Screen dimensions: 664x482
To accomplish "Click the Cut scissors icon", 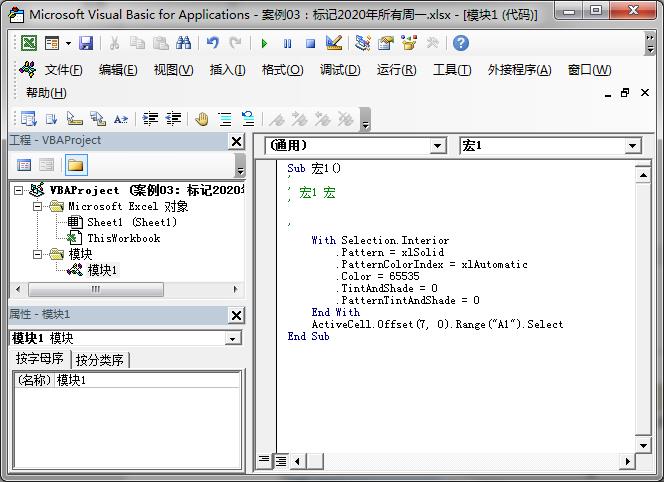I will pyautogui.click(x=114, y=43).
